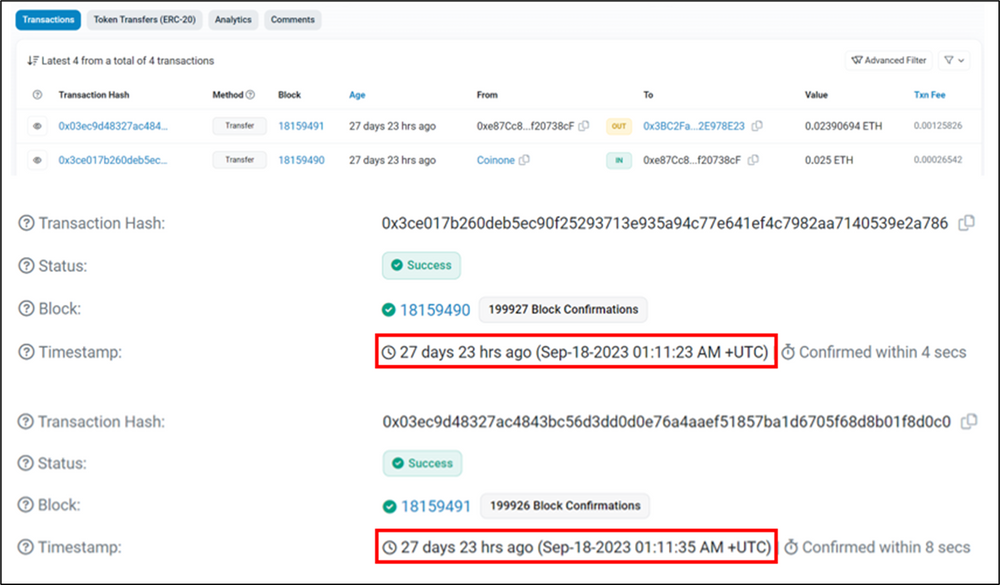
Task: Copy the second transaction hash 0x03ec9d48327ac4843
Action: (x=967, y=421)
